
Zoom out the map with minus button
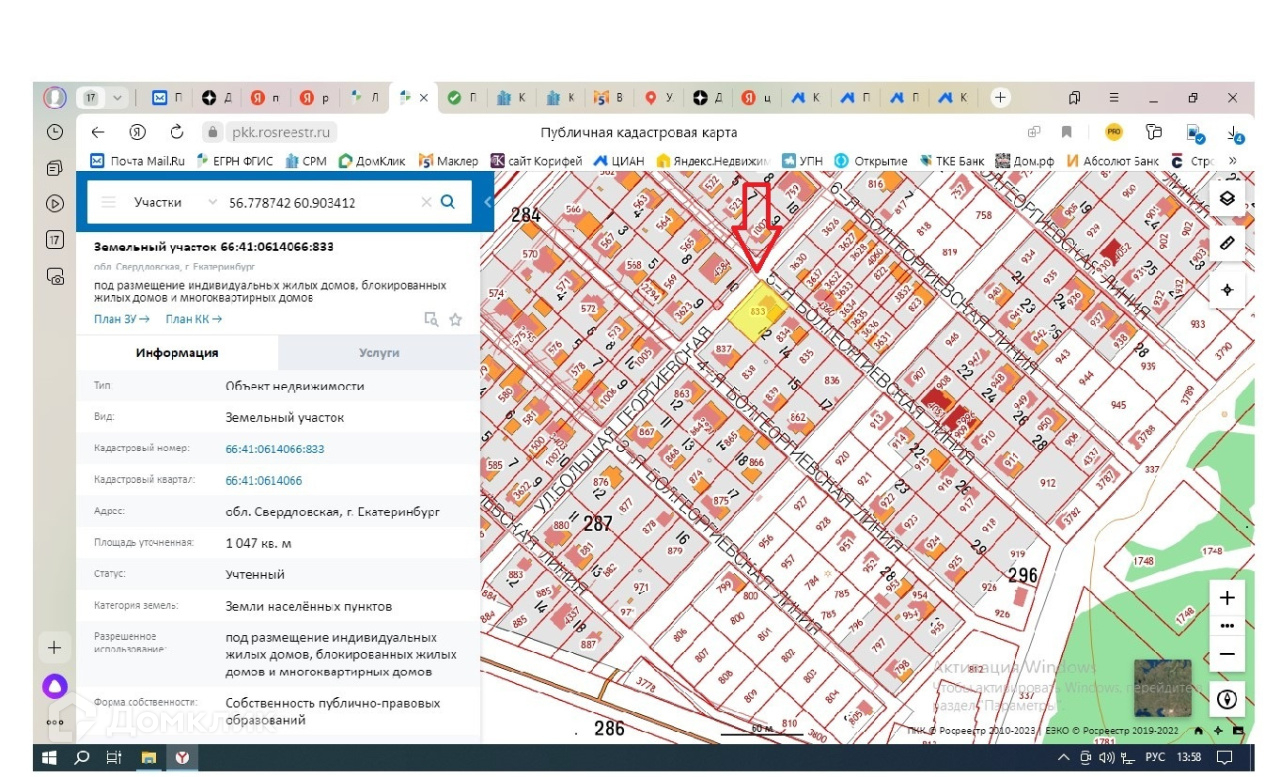(1227, 654)
